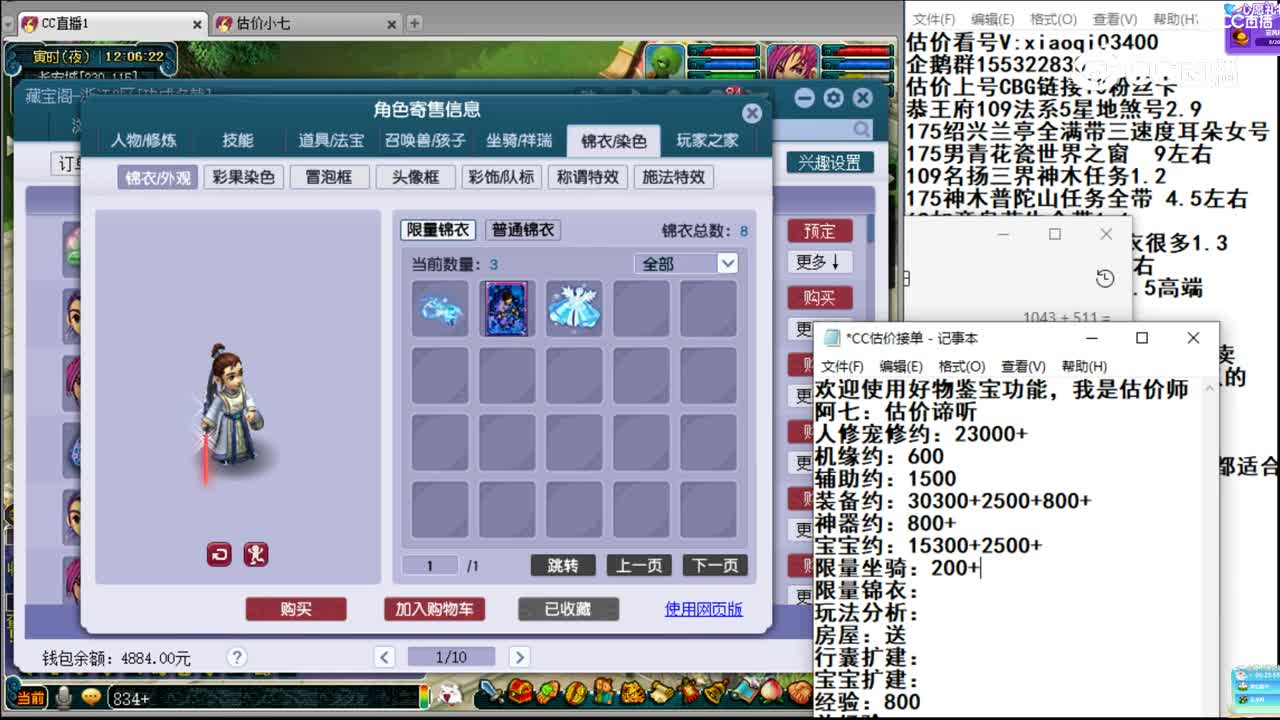Select the white winged dress costume

(x=574, y=308)
